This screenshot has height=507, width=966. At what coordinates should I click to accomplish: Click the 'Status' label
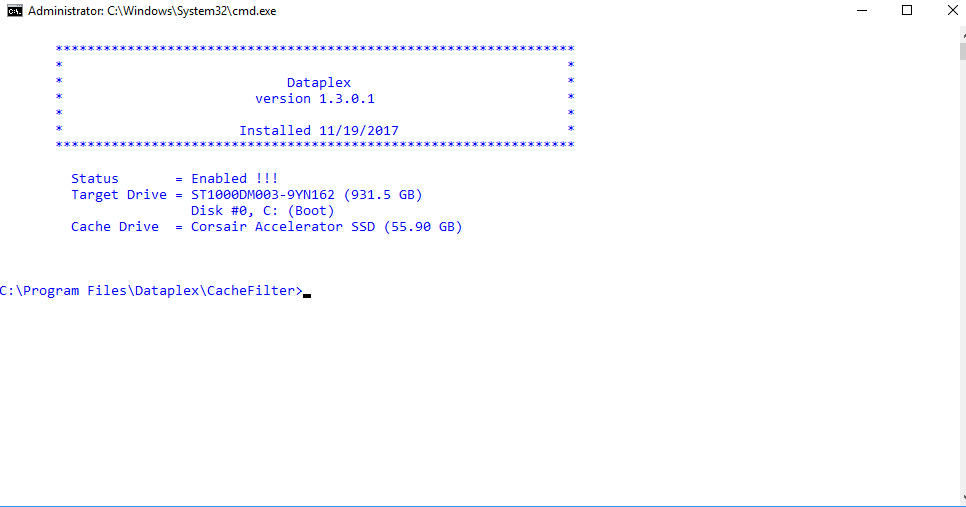pos(95,179)
